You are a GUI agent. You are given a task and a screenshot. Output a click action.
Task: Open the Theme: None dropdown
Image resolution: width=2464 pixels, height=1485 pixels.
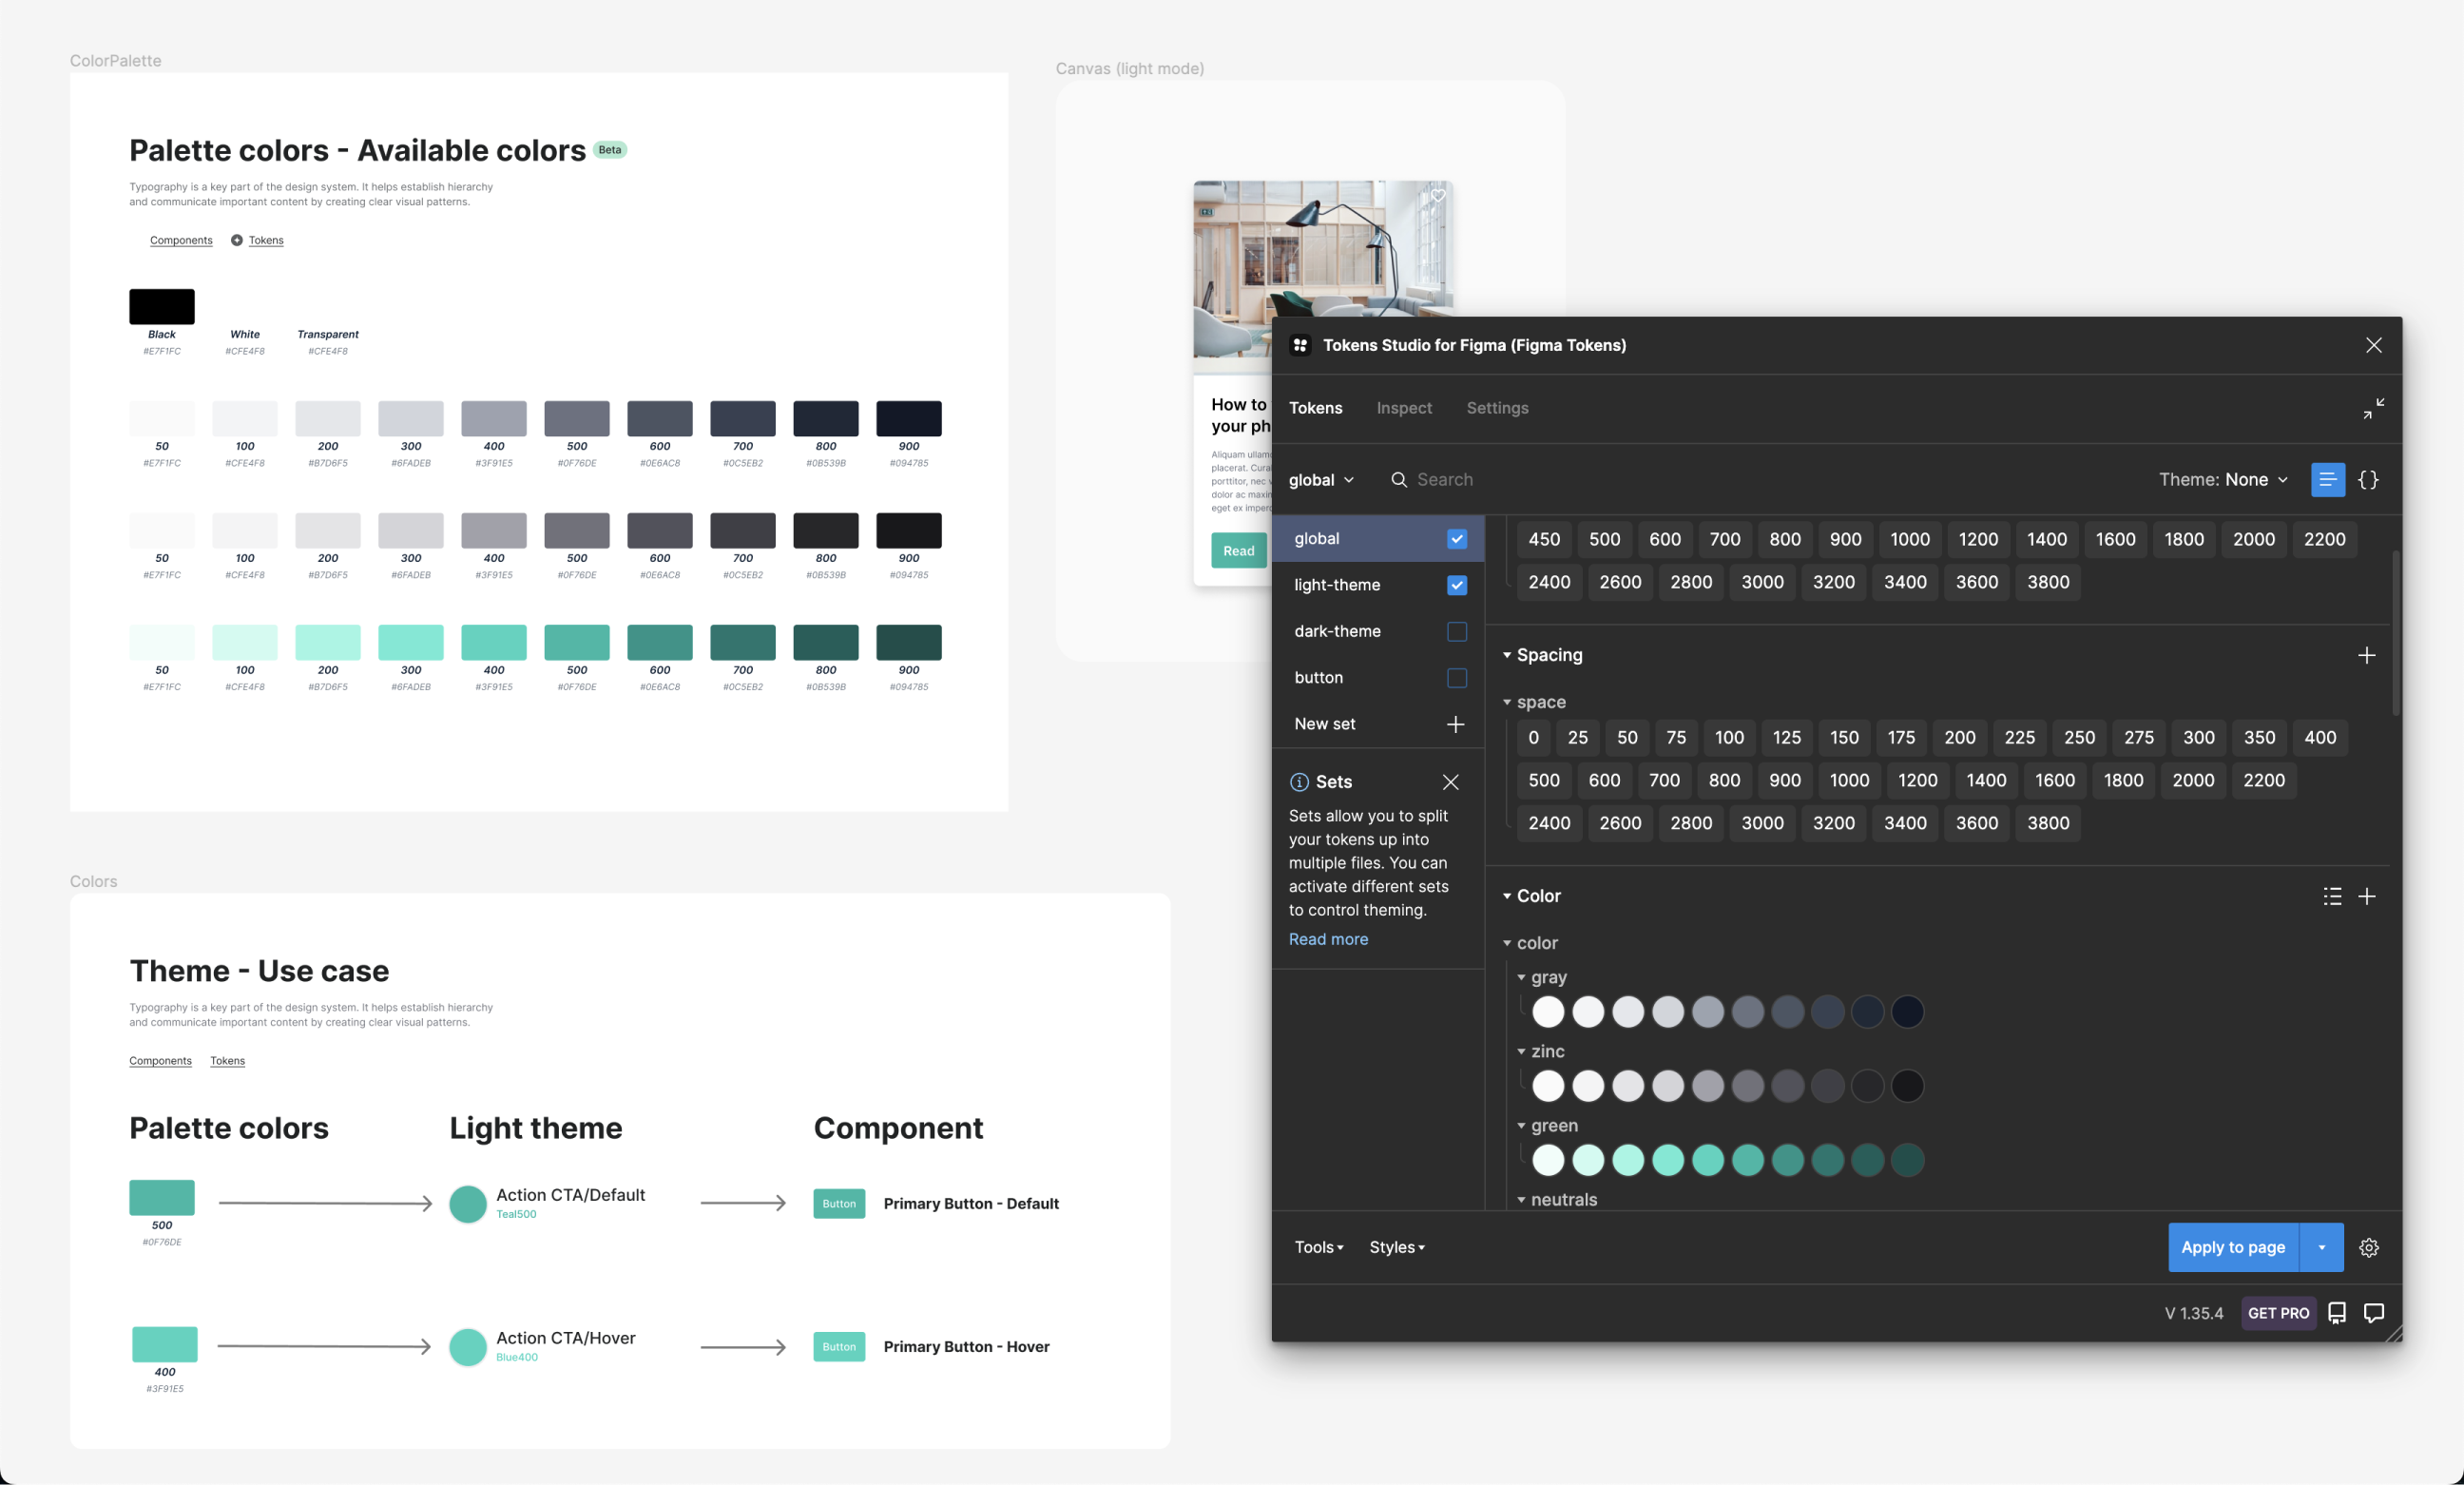pyautogui.click(x=2222, y=480)
